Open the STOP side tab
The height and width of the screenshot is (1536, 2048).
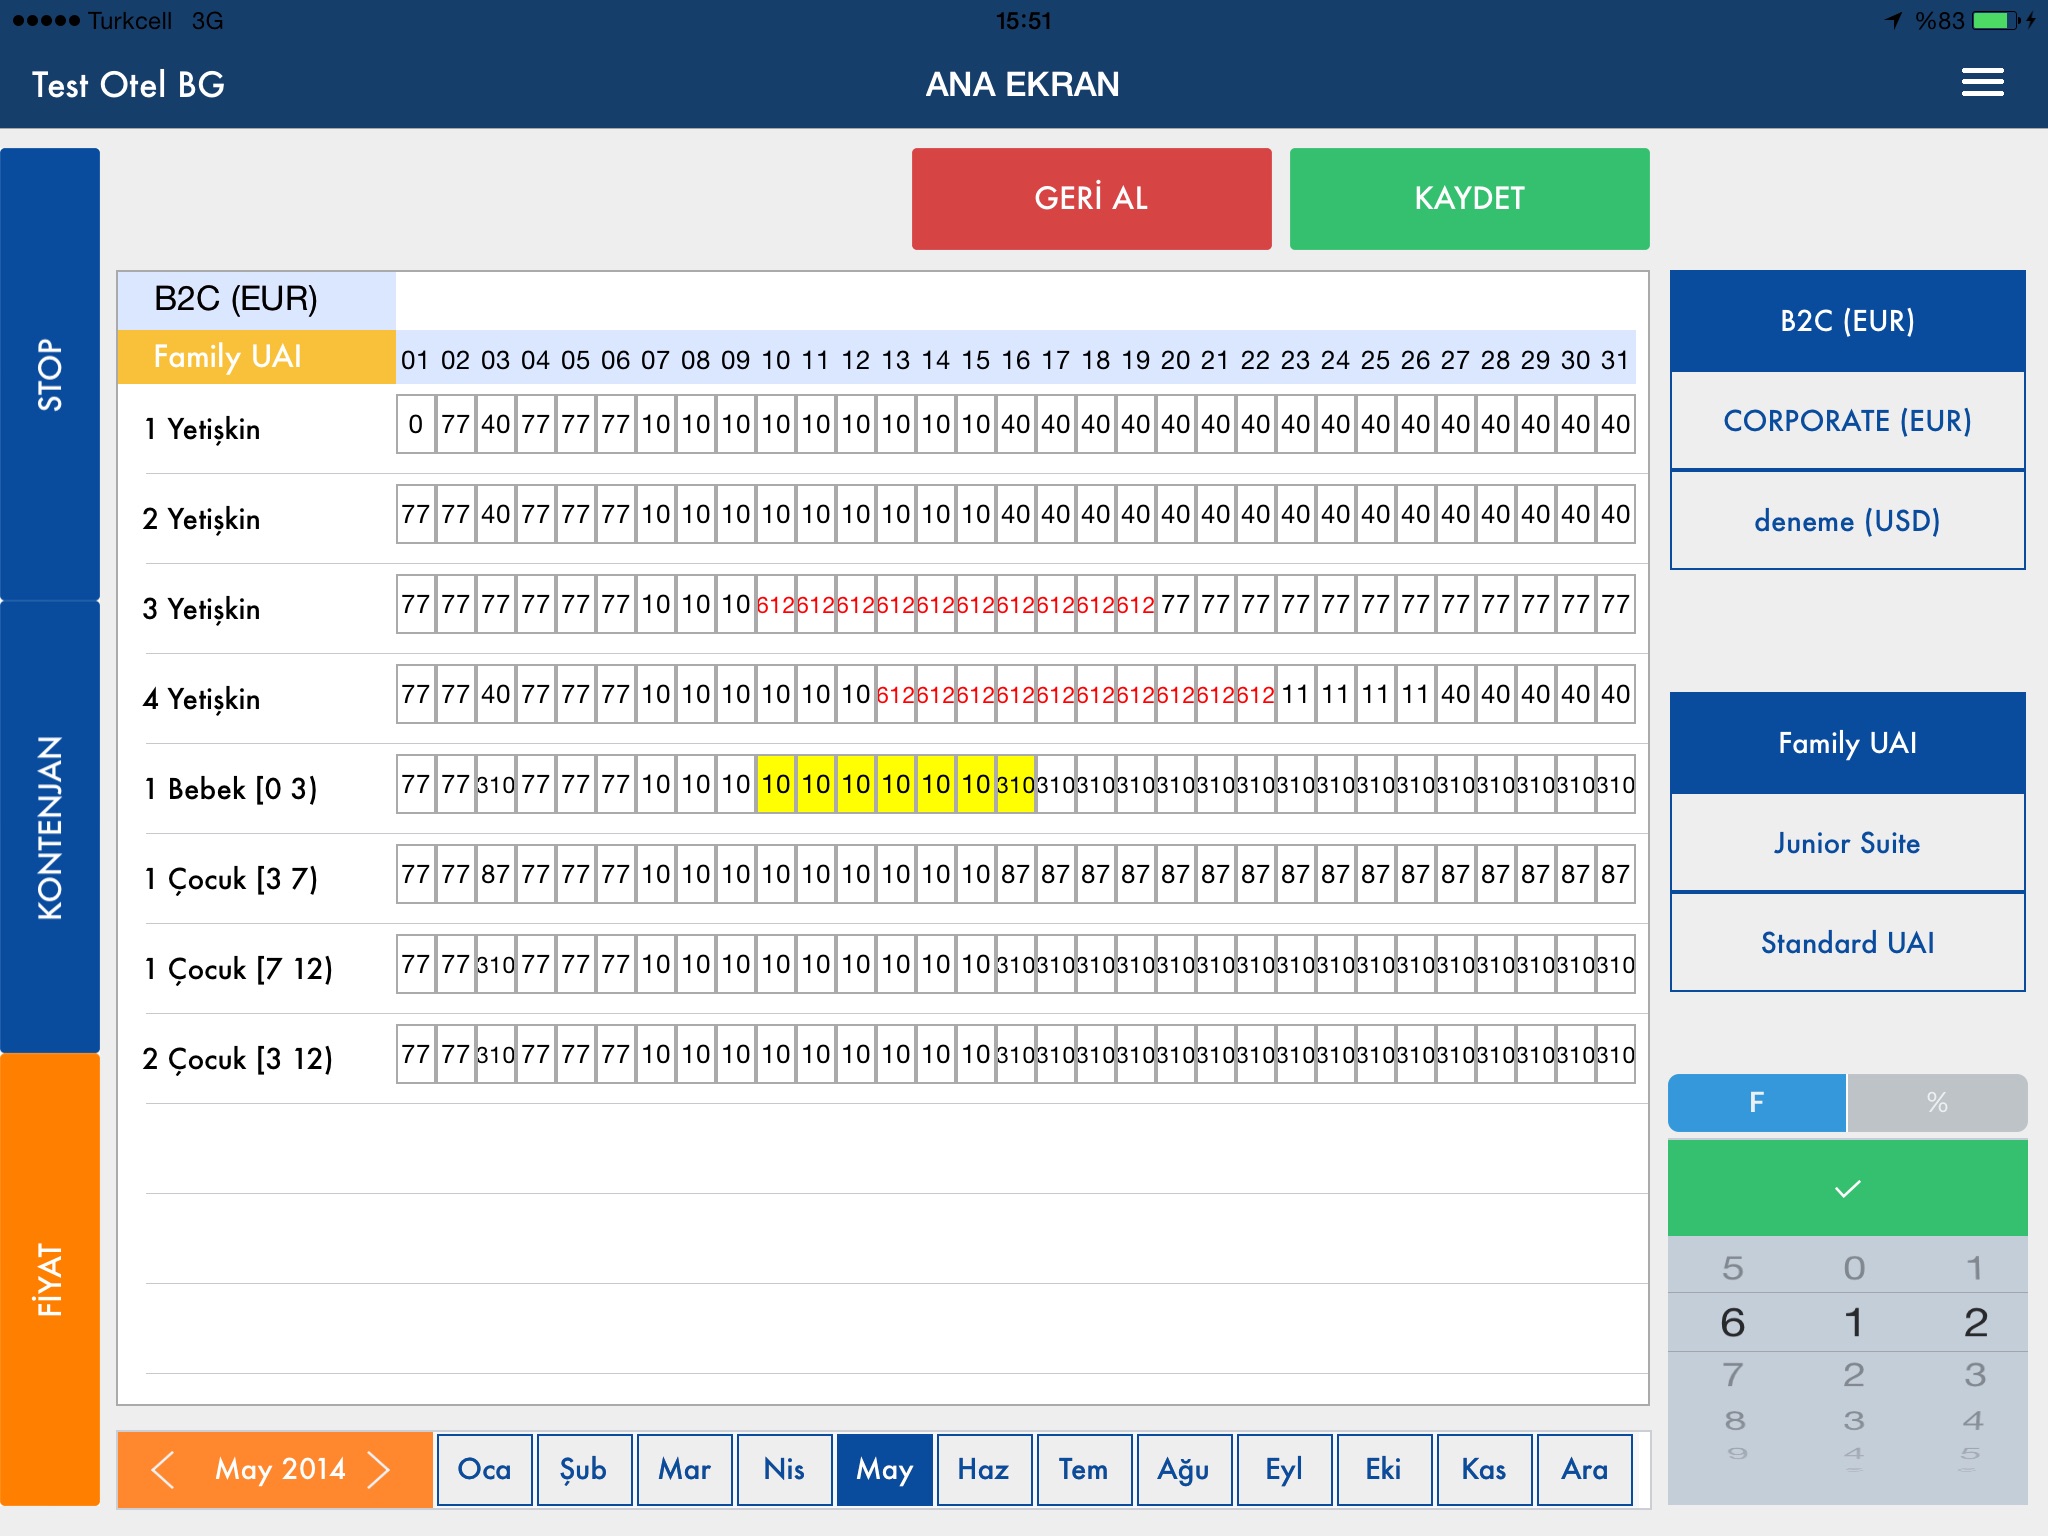[x=50, y=374]
